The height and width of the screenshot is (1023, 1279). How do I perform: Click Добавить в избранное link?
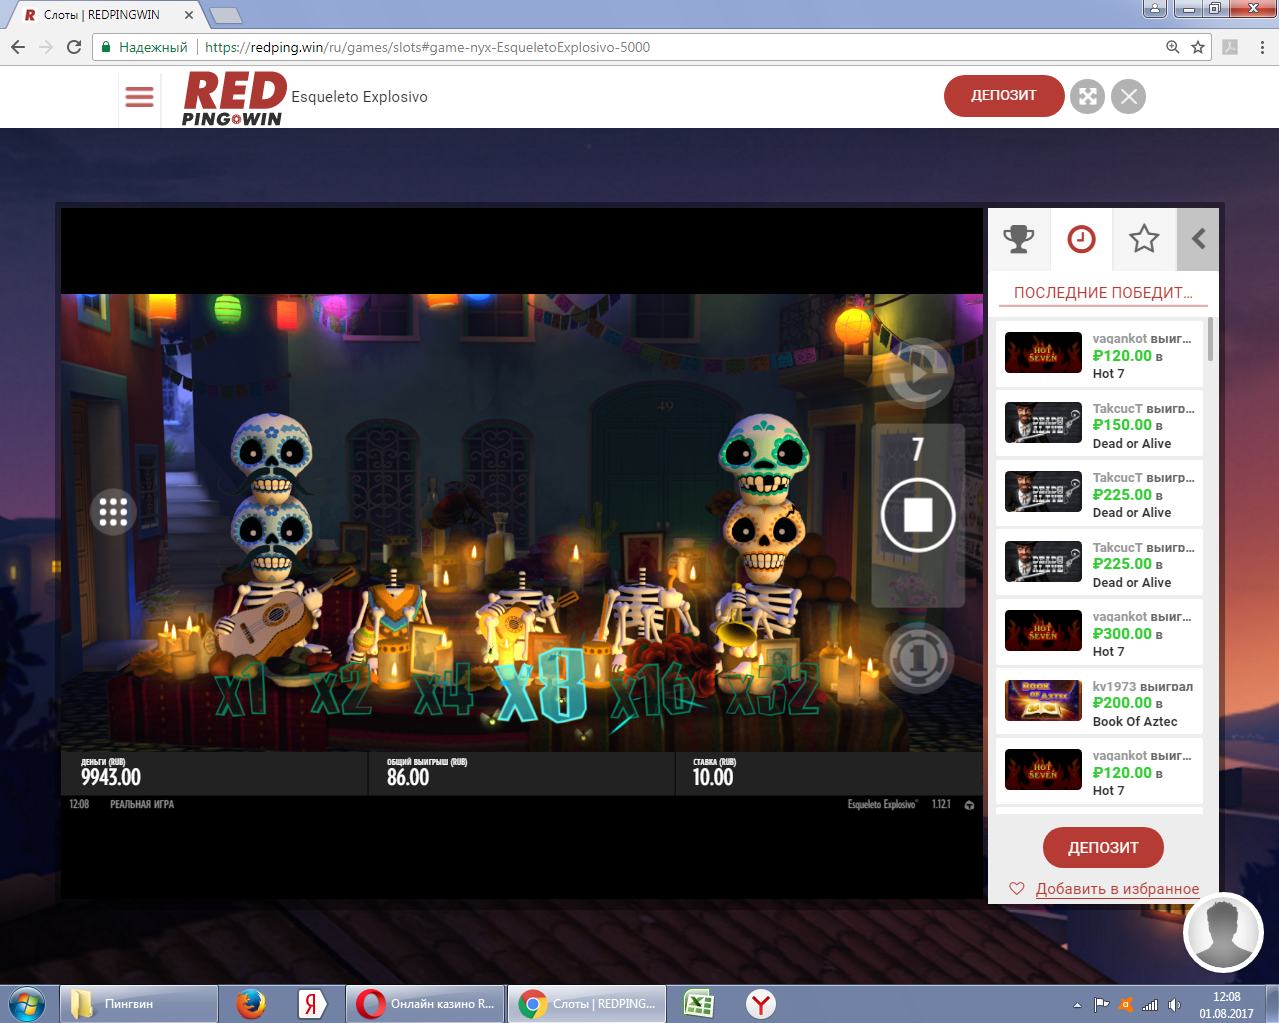coord(1117,889)
